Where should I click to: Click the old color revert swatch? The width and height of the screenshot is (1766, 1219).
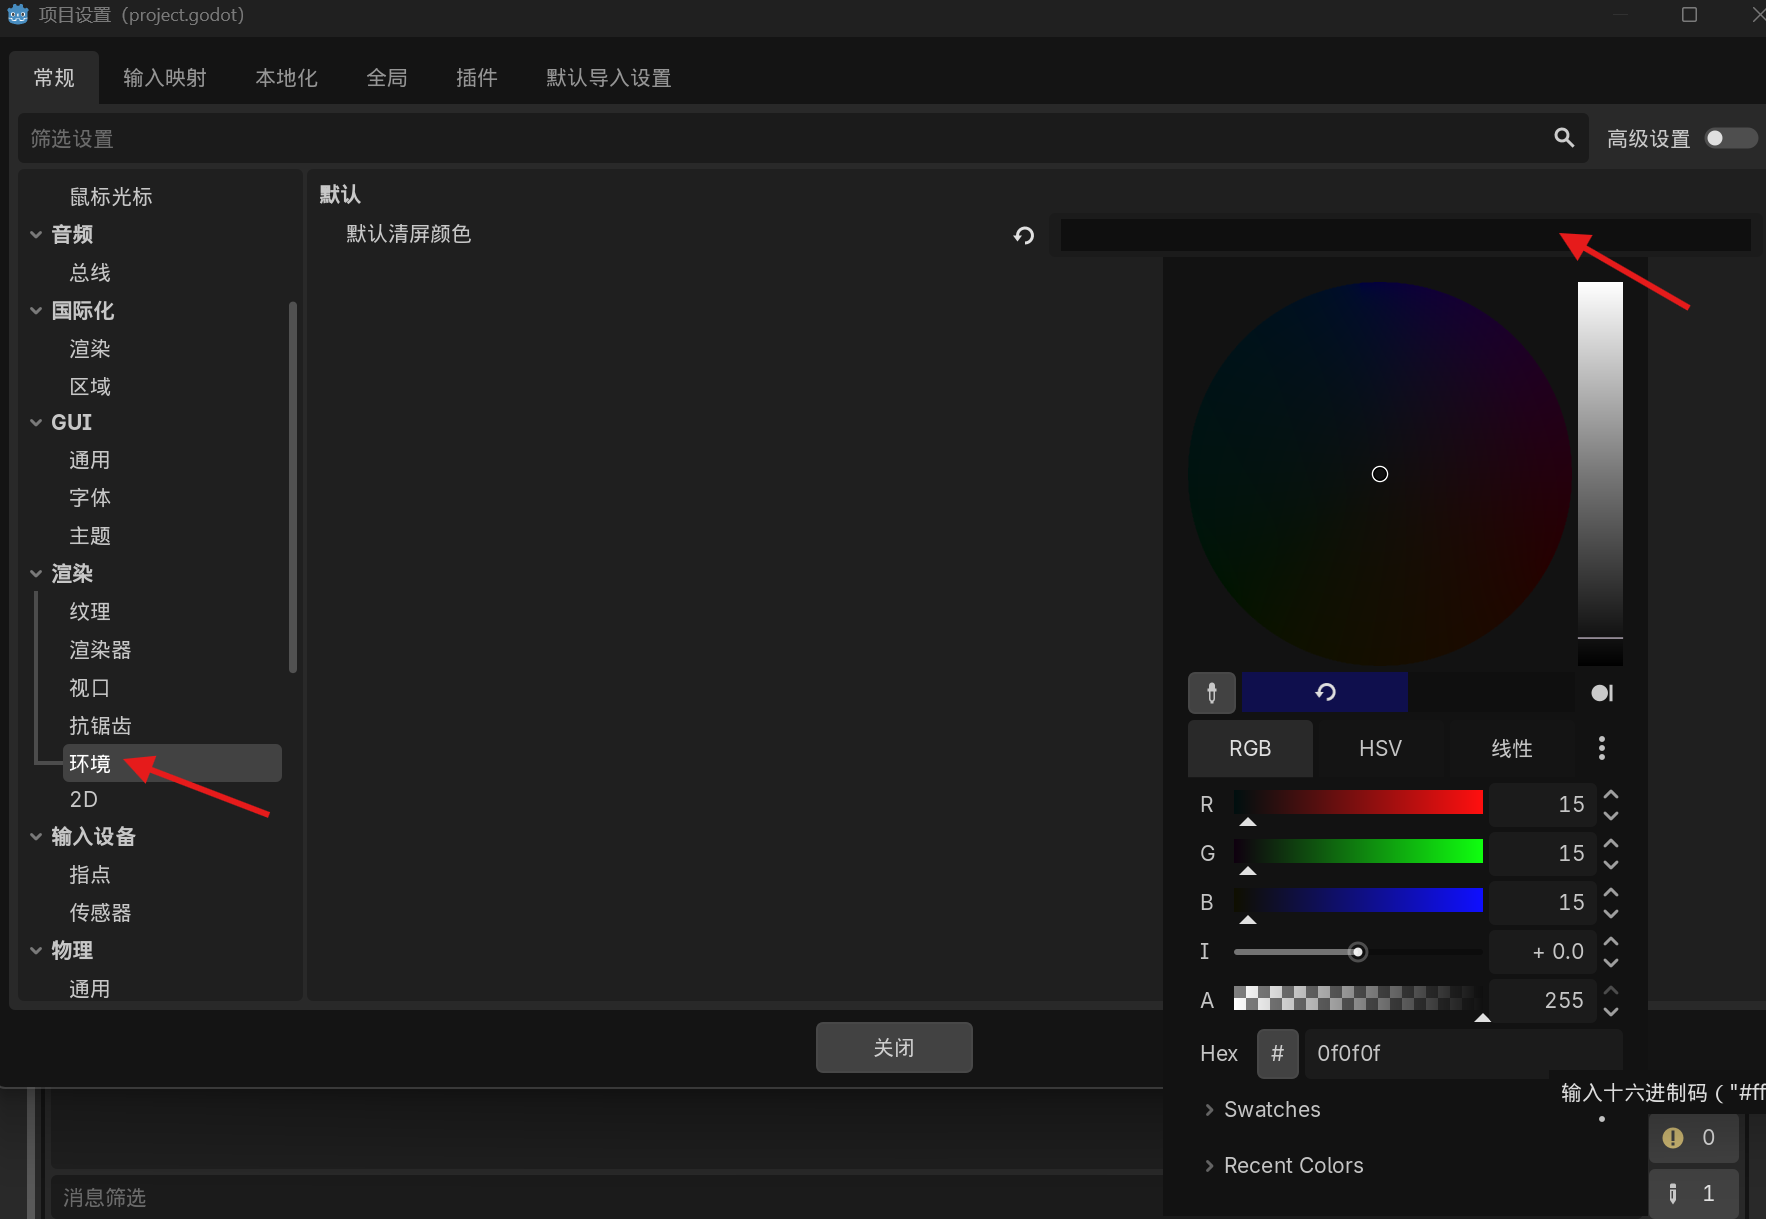click(x=1325, y=692)
